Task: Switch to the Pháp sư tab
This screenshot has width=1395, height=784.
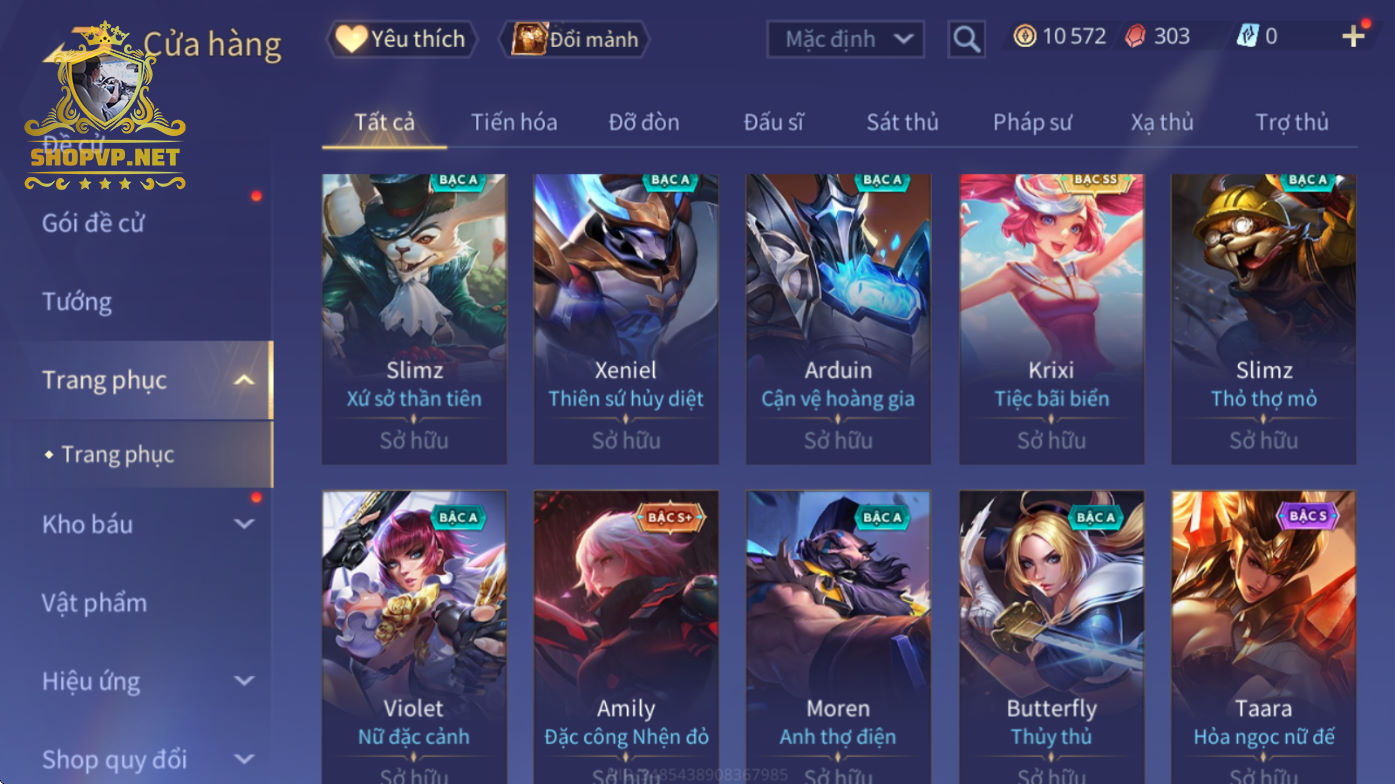Action: click(x=1032, y=122)
